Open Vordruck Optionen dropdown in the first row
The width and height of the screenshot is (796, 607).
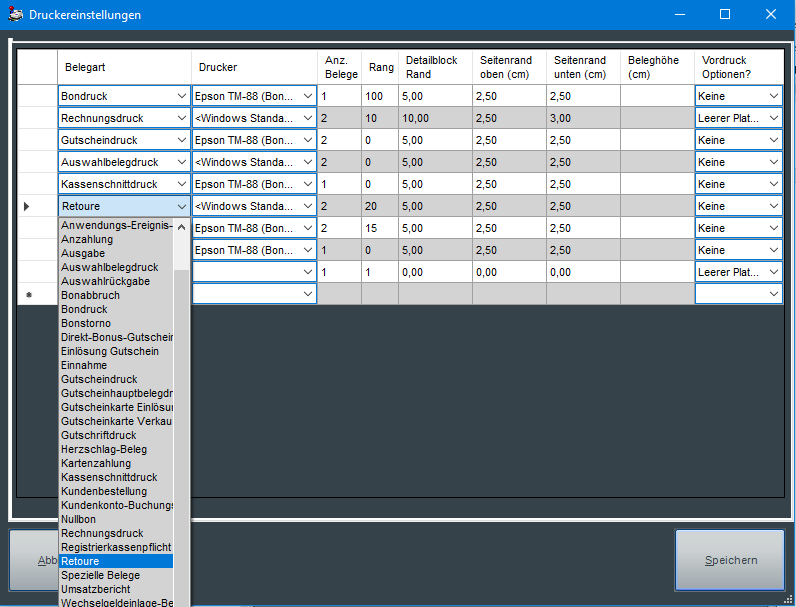coord(773,96)
